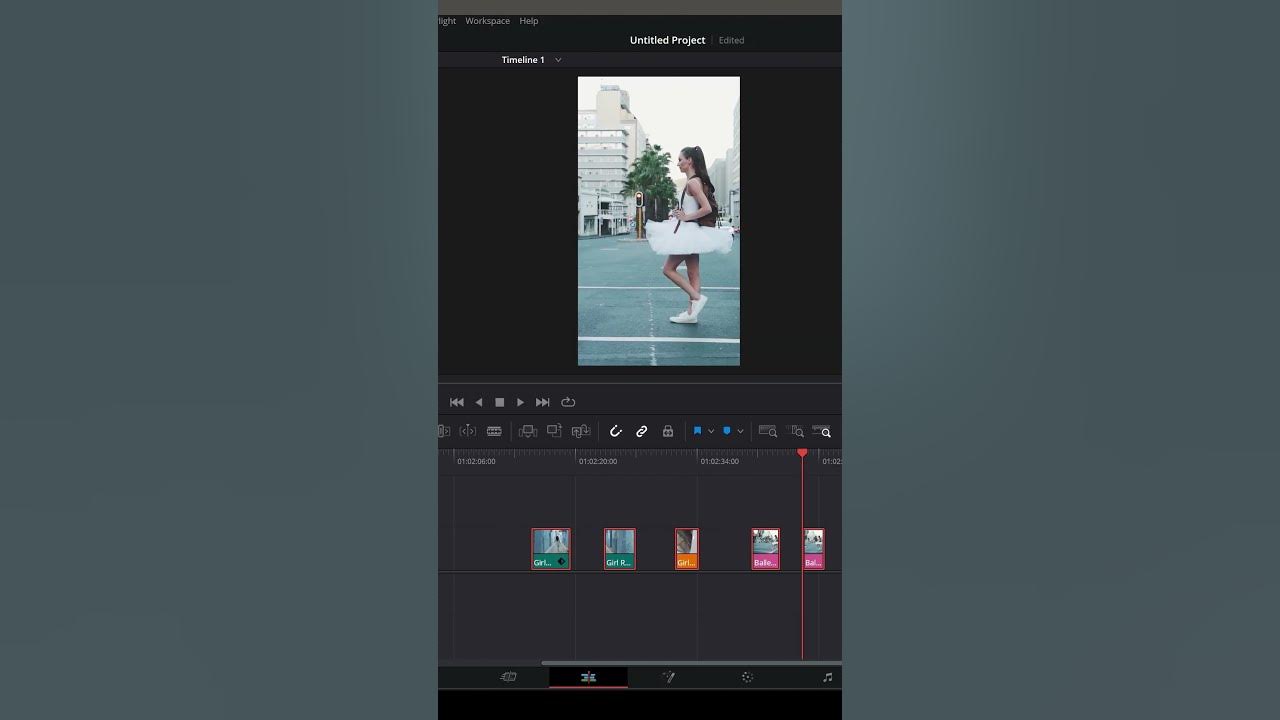Viewport: 1280px width, 720px height.
Task: Toggle linked selection chain icon
Action: [642, 431]
